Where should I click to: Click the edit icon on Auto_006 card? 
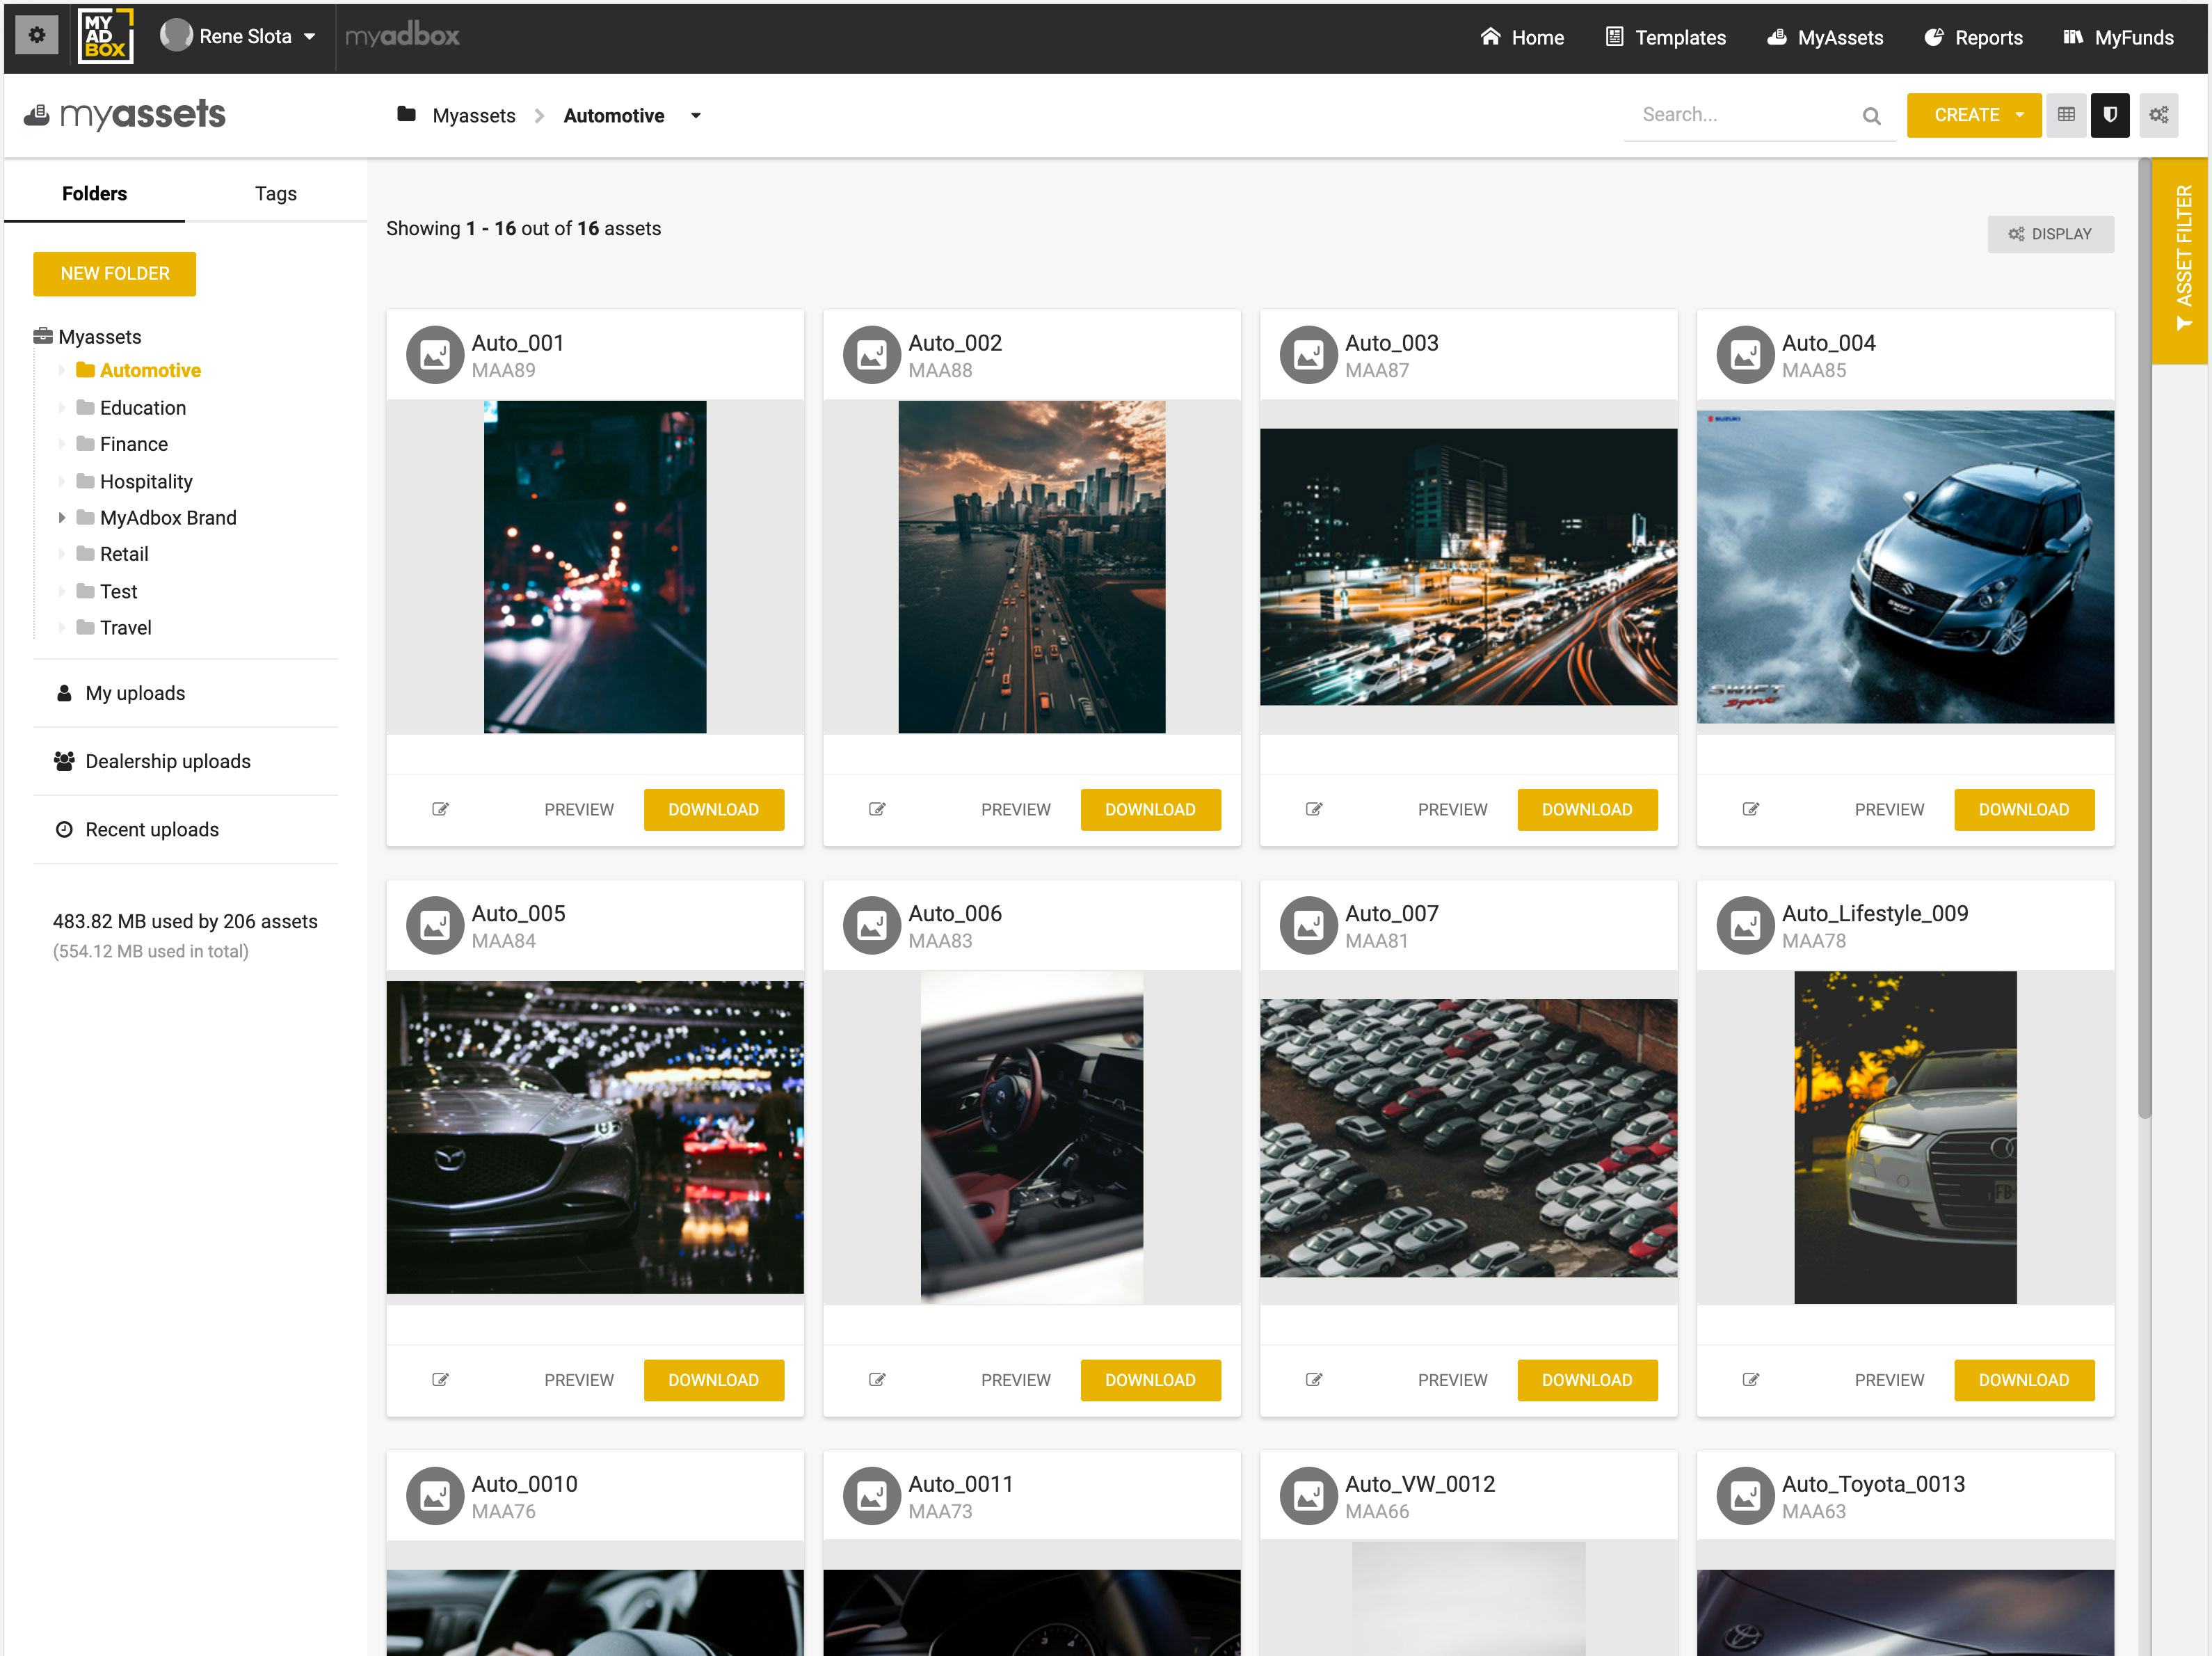coord(877,1380)
